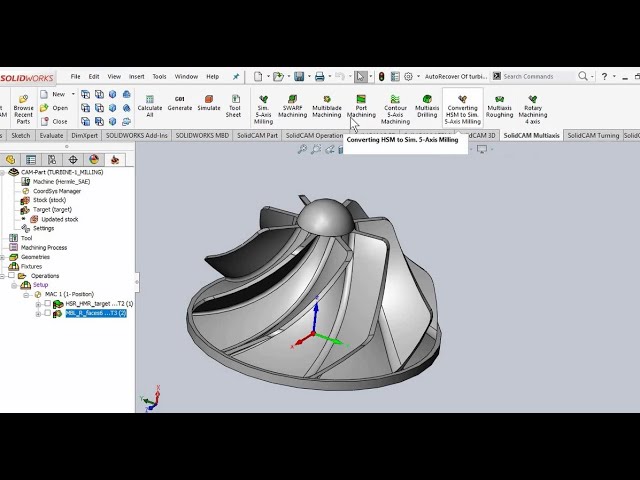
Task: Open the DimXpertManager crosshair tab
Action: (x=73, y=160)
